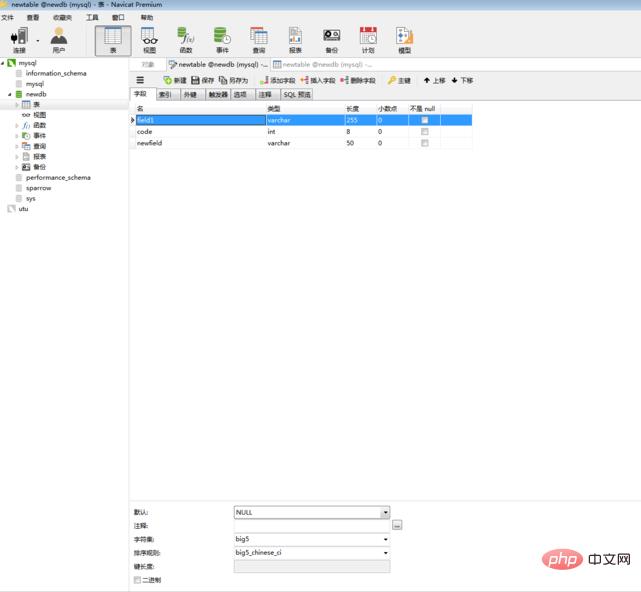641x592 pixels.
Task: Open the 函数 (Function) toolbar icon
Action: 186,39
